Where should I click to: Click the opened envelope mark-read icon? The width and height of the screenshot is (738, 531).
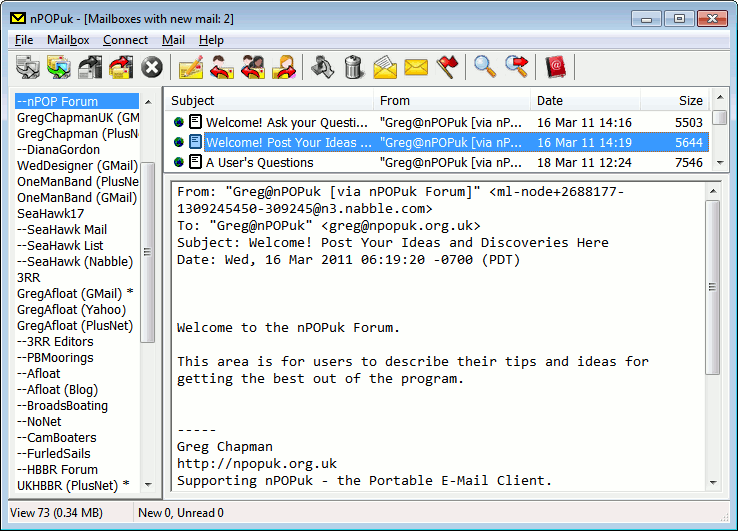click(385, 67)
